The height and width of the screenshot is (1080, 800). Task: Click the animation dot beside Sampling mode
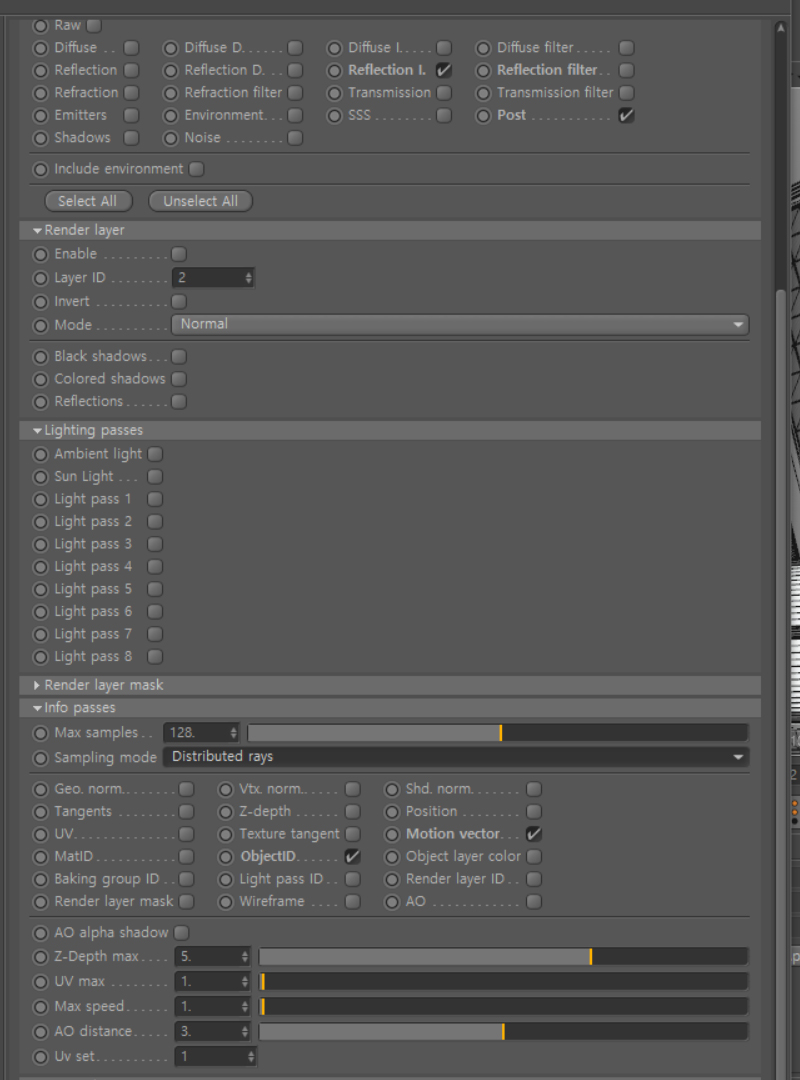(x=41, y=758)
